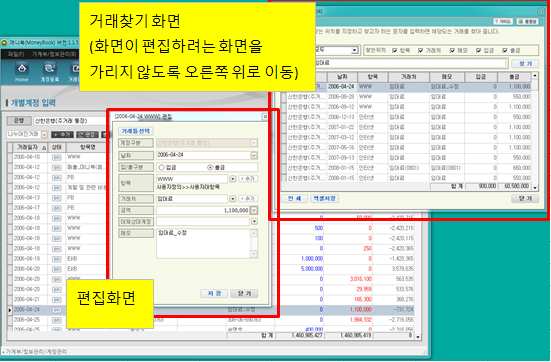
Task: Click the 'on' status icon in the 2006-04-19 row
Action: 57,259
